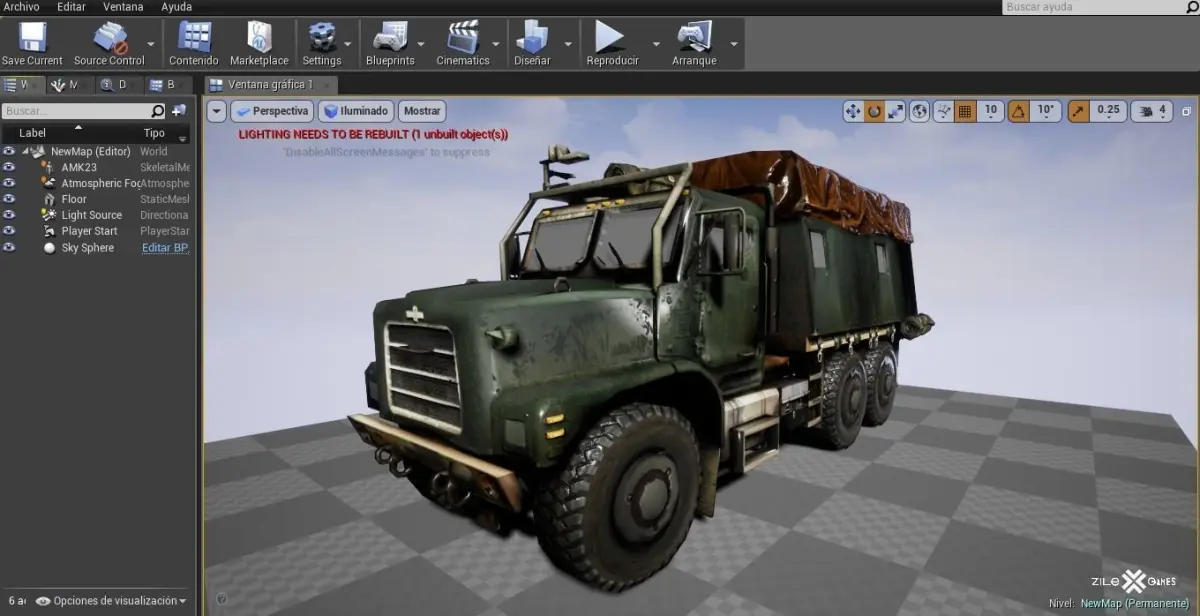Click the NewMap (Permanente) level link
This screenshot has height=616, width=1200.
click(x=1137, y=604)
